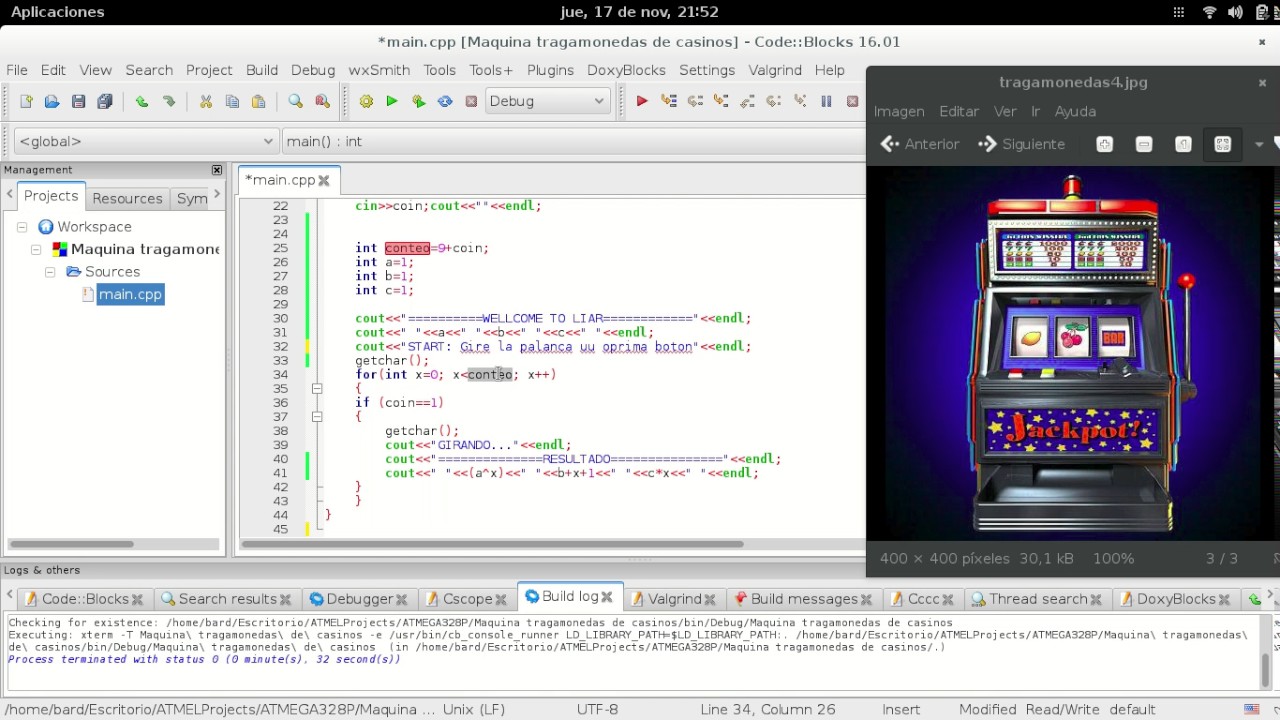Image resolution: width=1280 pixels, height=720 pixels.
Task: Click the Paste clipboard icon
Action: [258, 101]
